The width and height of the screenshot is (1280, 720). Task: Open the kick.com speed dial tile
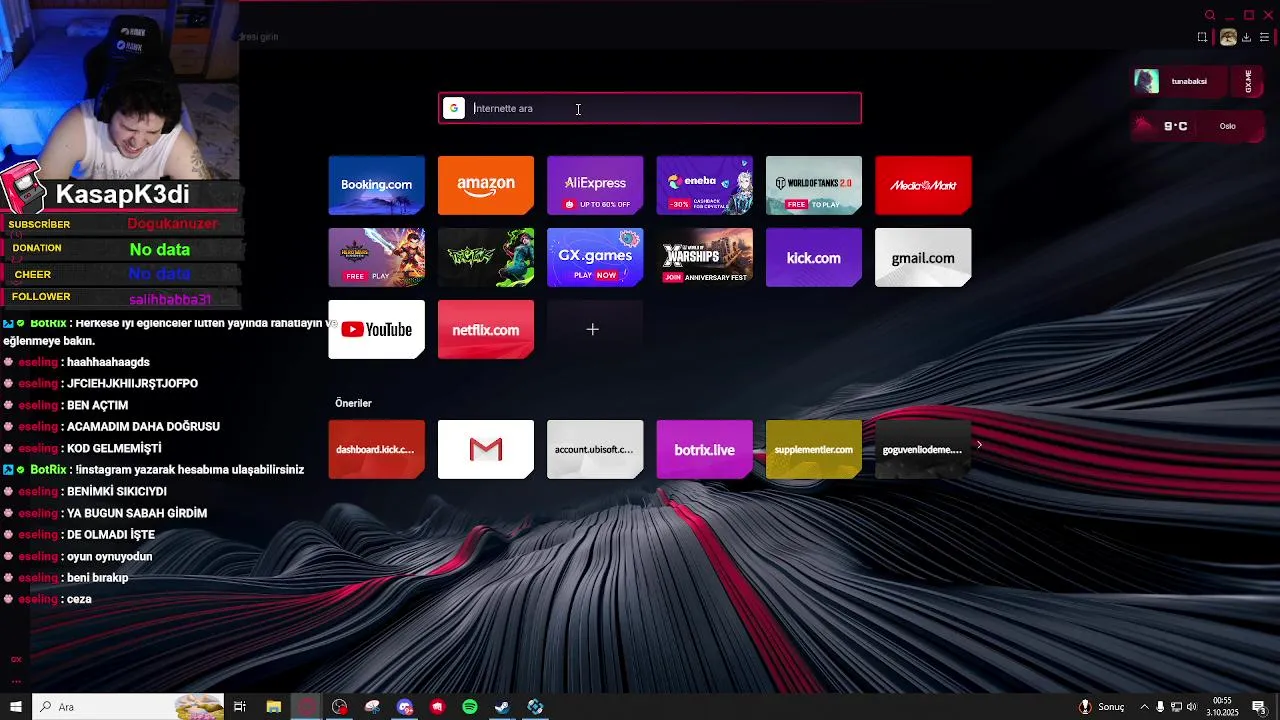point(813,257)
